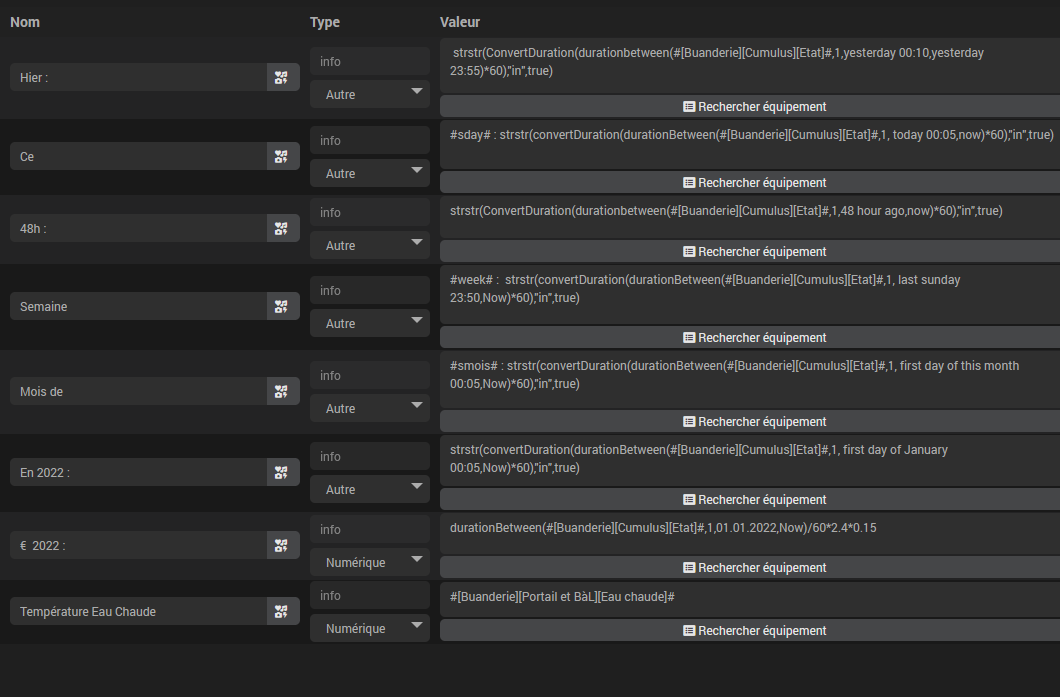Click info type field in Température Eau Chaude row
1060x697 pixels.
click(370, 596)
